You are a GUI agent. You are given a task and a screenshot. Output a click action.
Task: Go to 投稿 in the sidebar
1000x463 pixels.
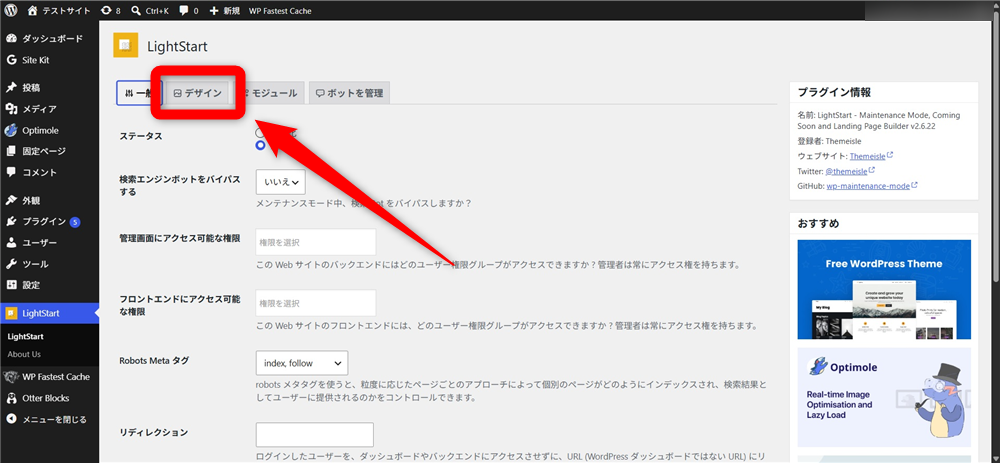click(49, 88)
